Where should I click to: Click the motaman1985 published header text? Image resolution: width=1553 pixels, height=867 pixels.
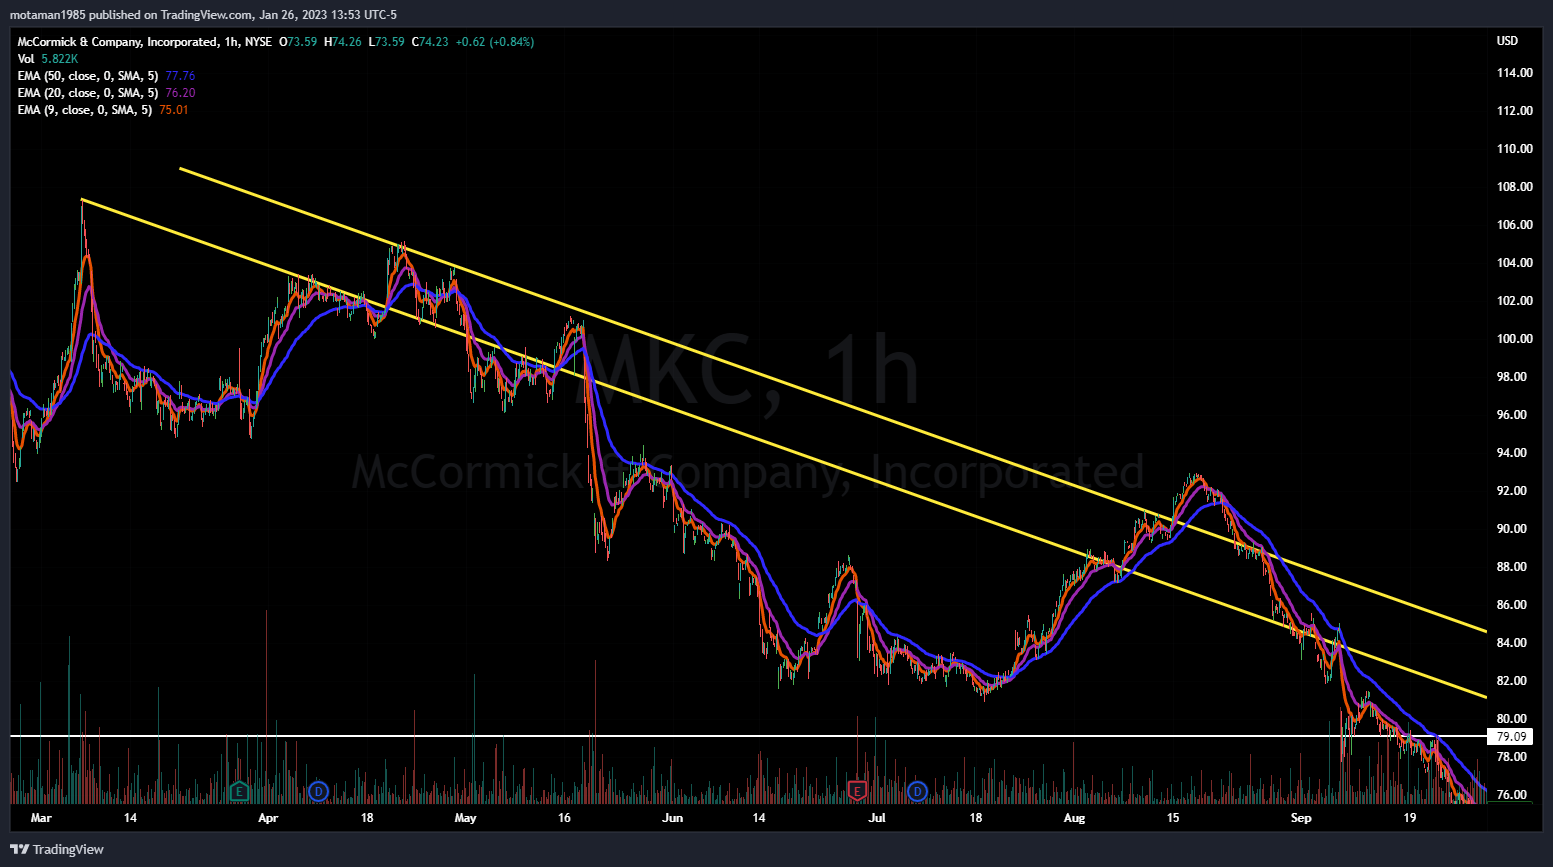tap(203, 14)
